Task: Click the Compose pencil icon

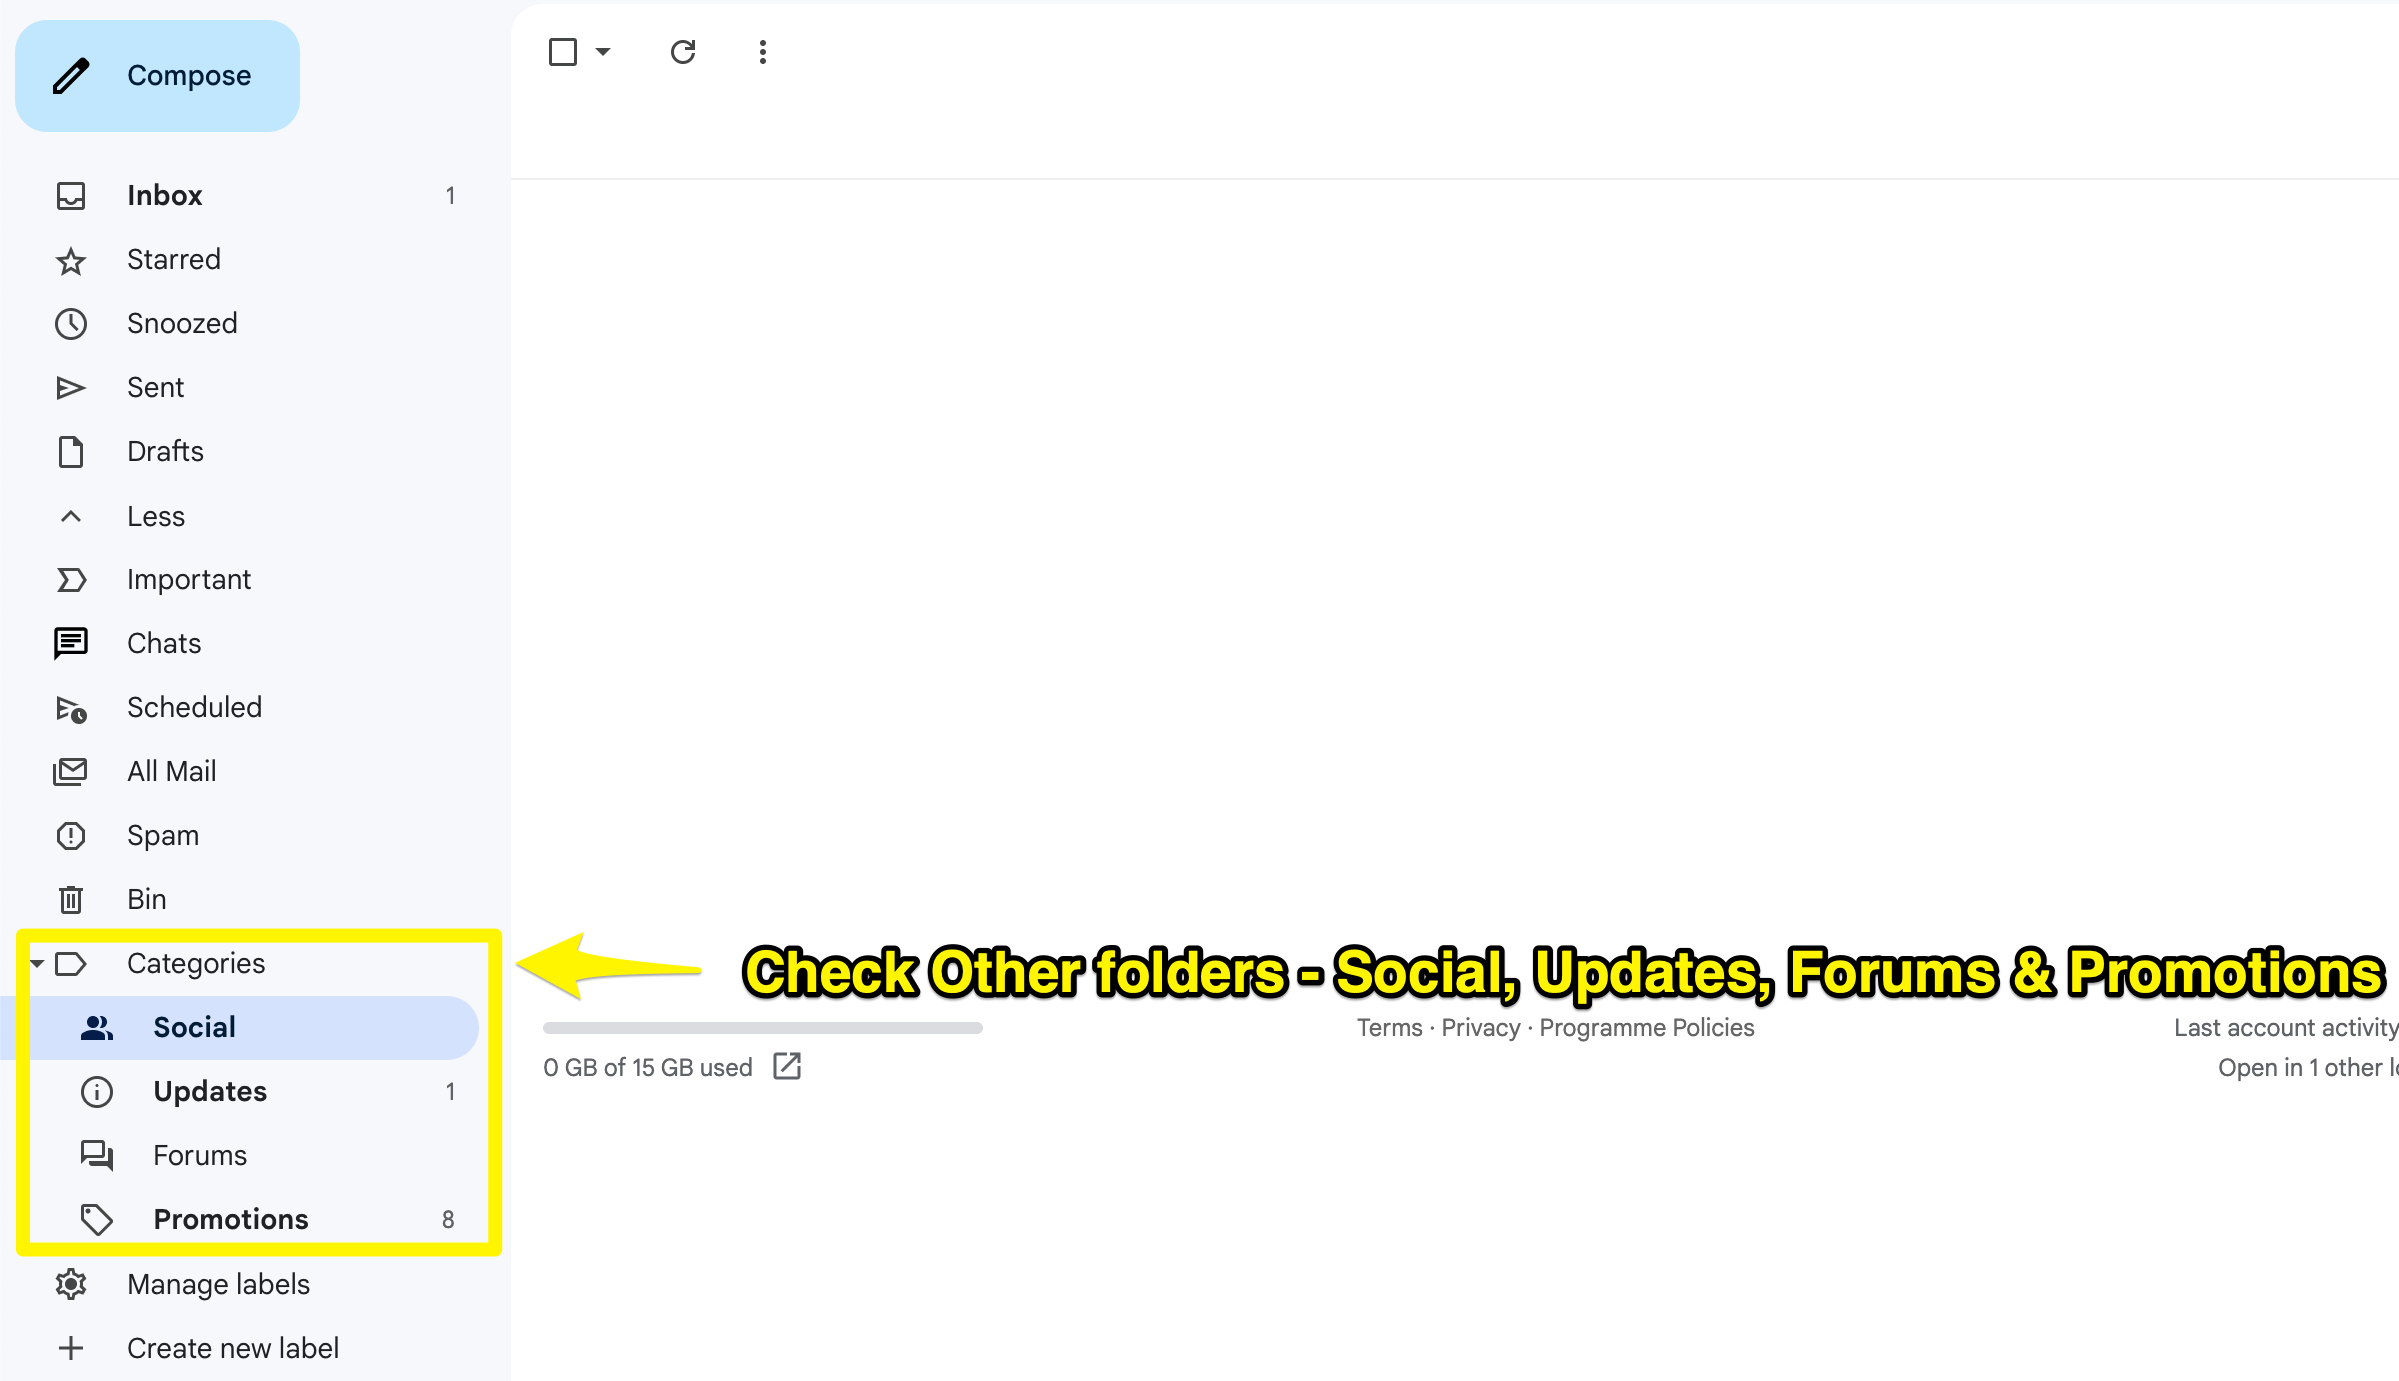Action: pyautogui.click(x=71, y=76)
